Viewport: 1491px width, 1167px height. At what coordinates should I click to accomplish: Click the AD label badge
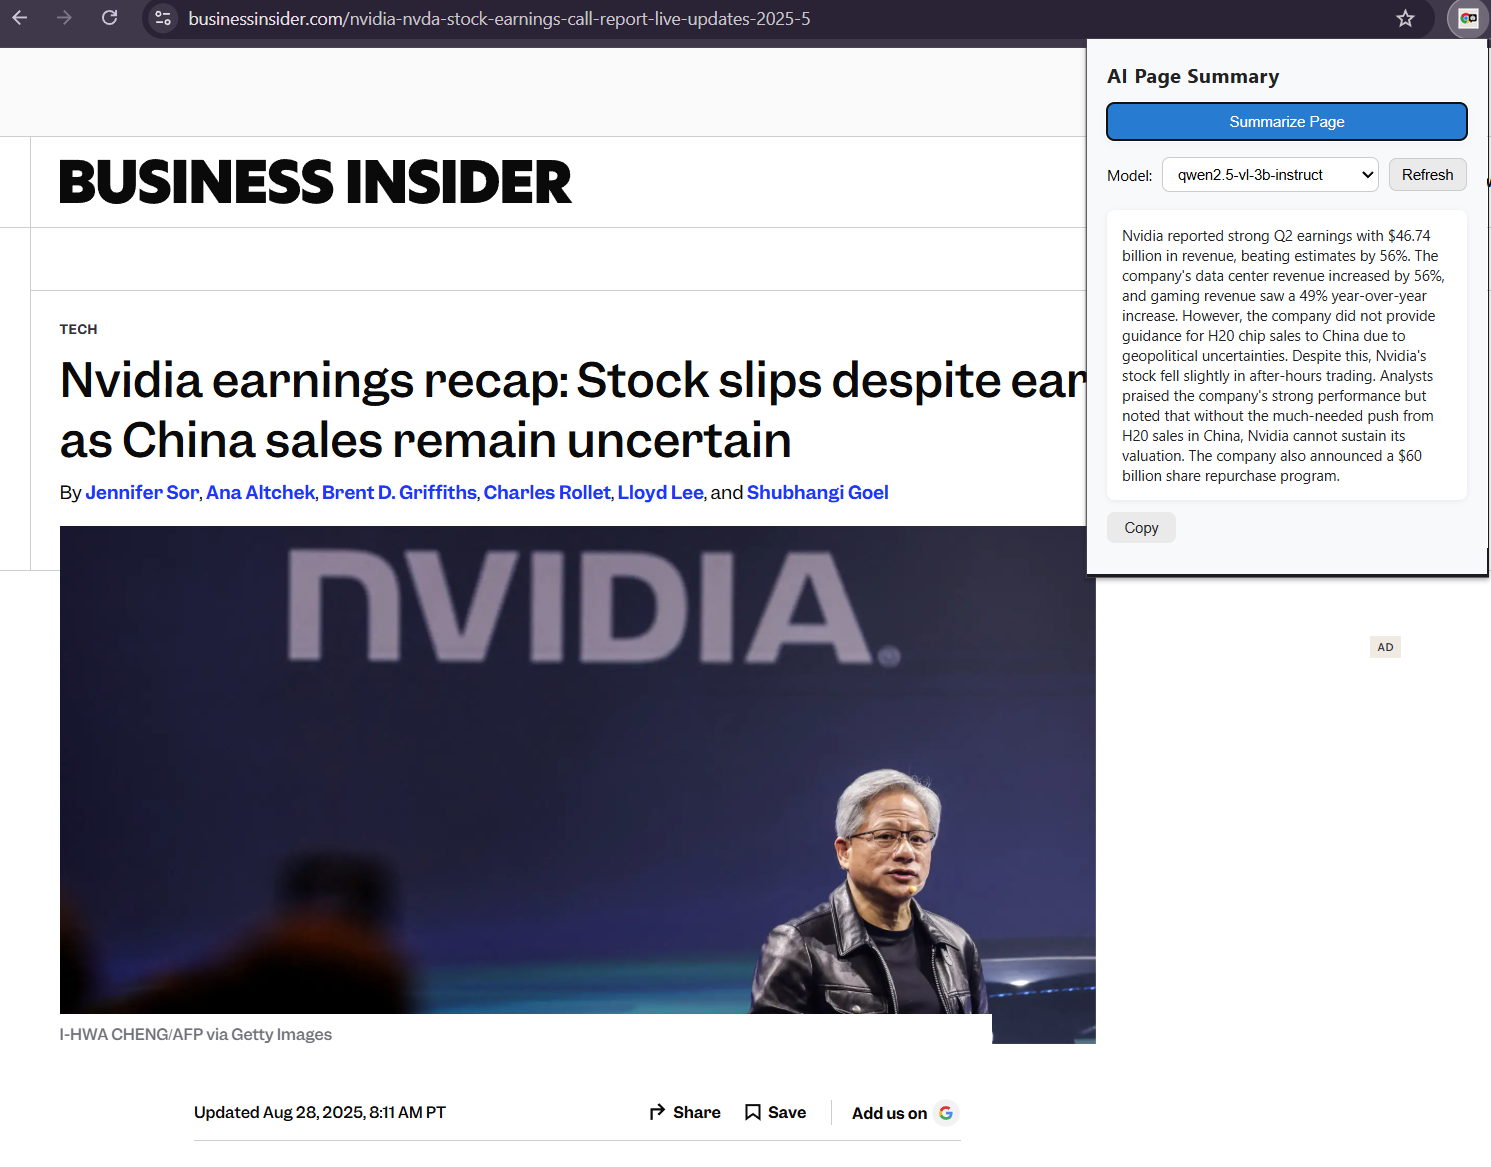pyautogui.click(x=1385, y=647)
